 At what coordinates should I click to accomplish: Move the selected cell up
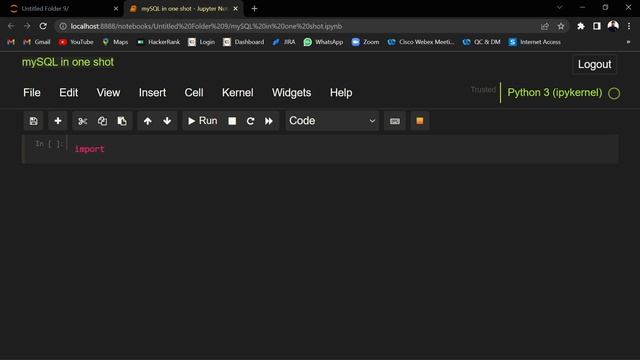click(147, 121)
